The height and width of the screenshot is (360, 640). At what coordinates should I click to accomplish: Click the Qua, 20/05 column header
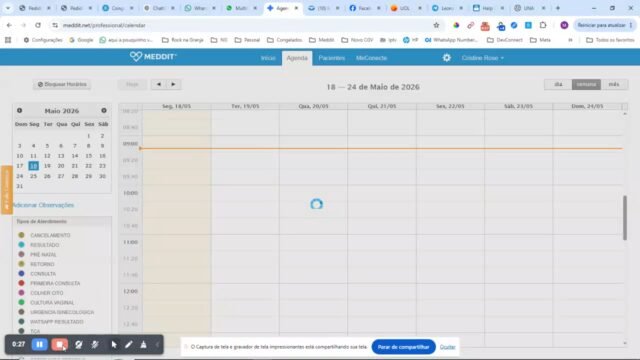[x=313, y=106]
